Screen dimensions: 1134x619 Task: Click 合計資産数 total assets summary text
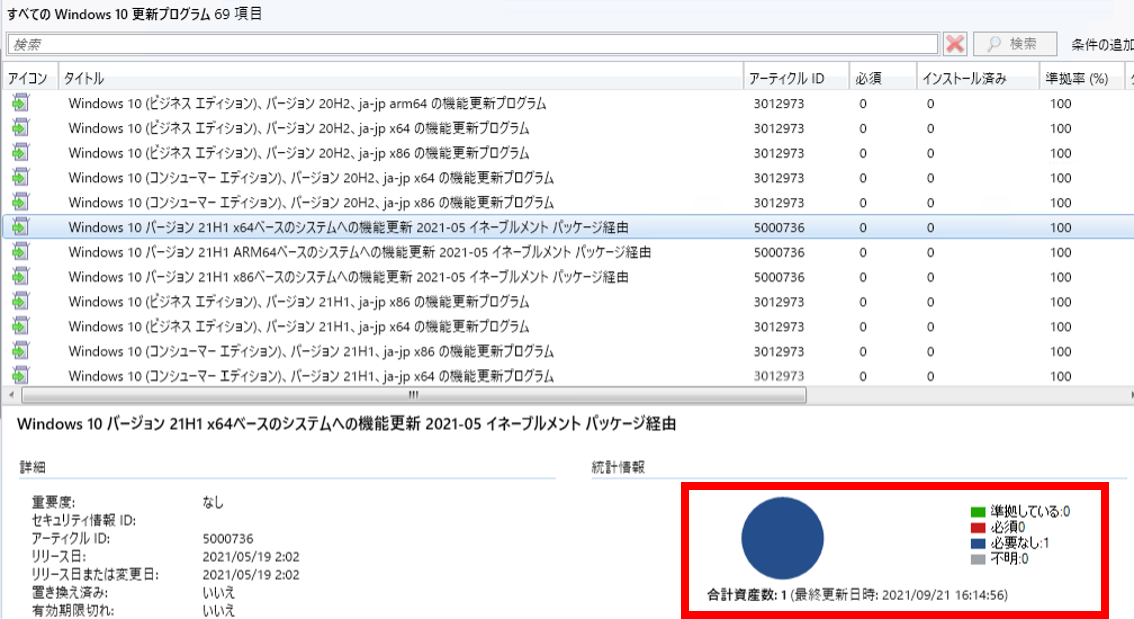coord(857,595)
